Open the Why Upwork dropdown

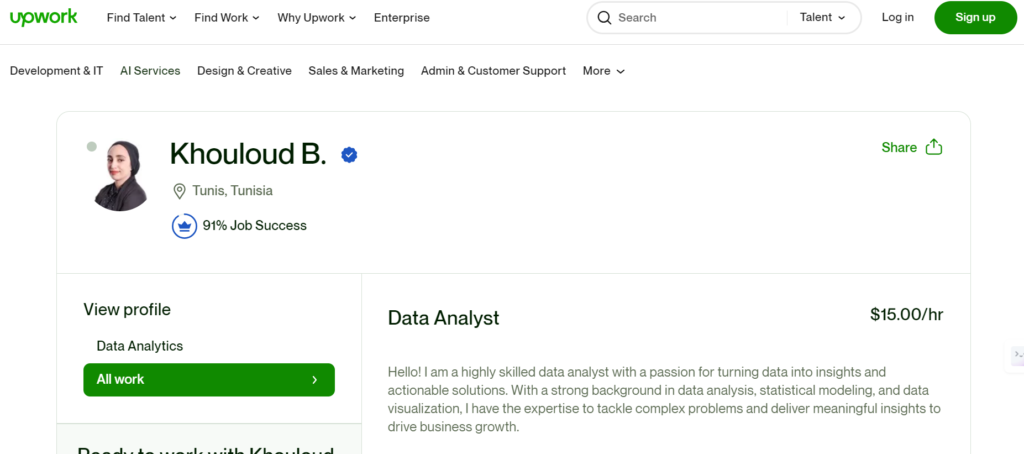click(317, 17)
